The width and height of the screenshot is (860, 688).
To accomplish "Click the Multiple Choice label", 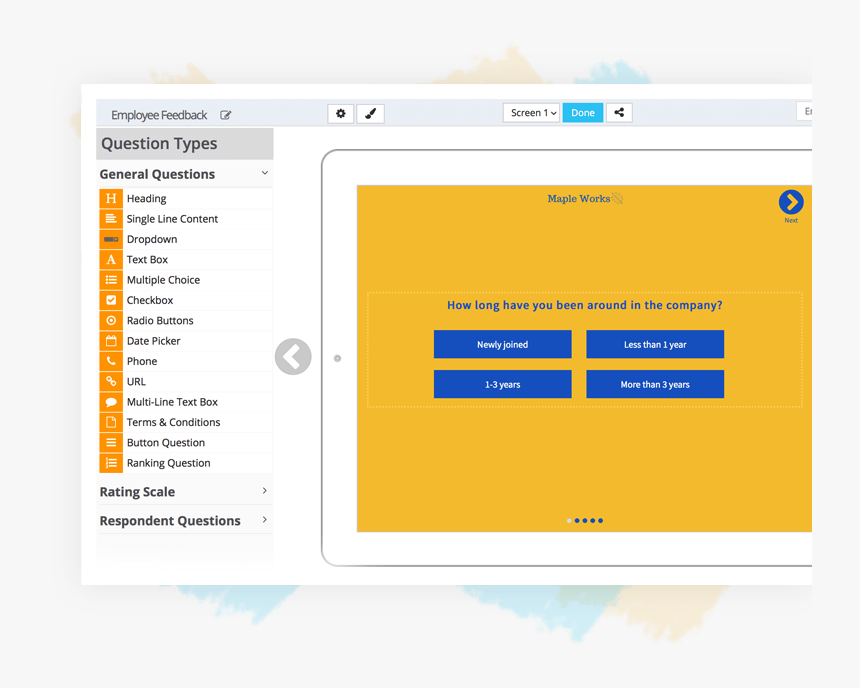I will [163, 280].
